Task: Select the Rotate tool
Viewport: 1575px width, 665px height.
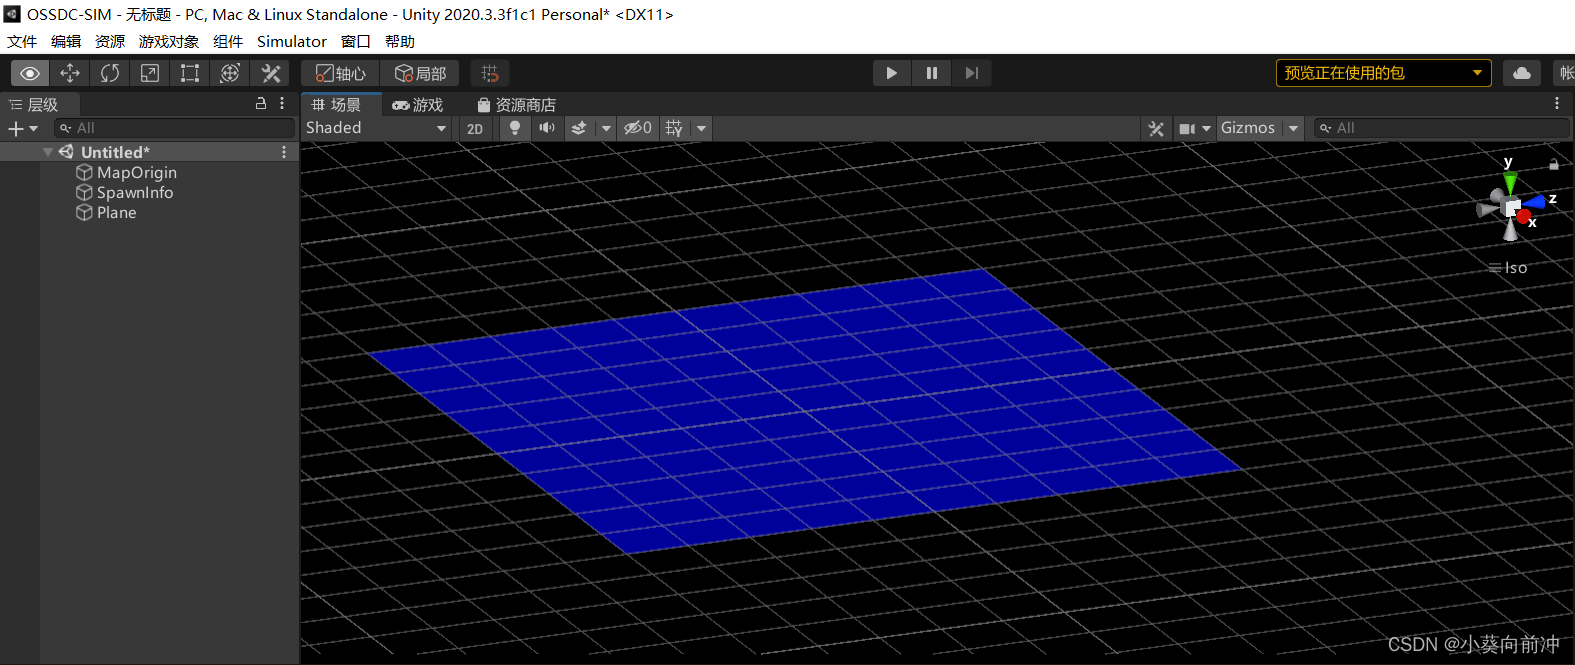Action: 110,73
